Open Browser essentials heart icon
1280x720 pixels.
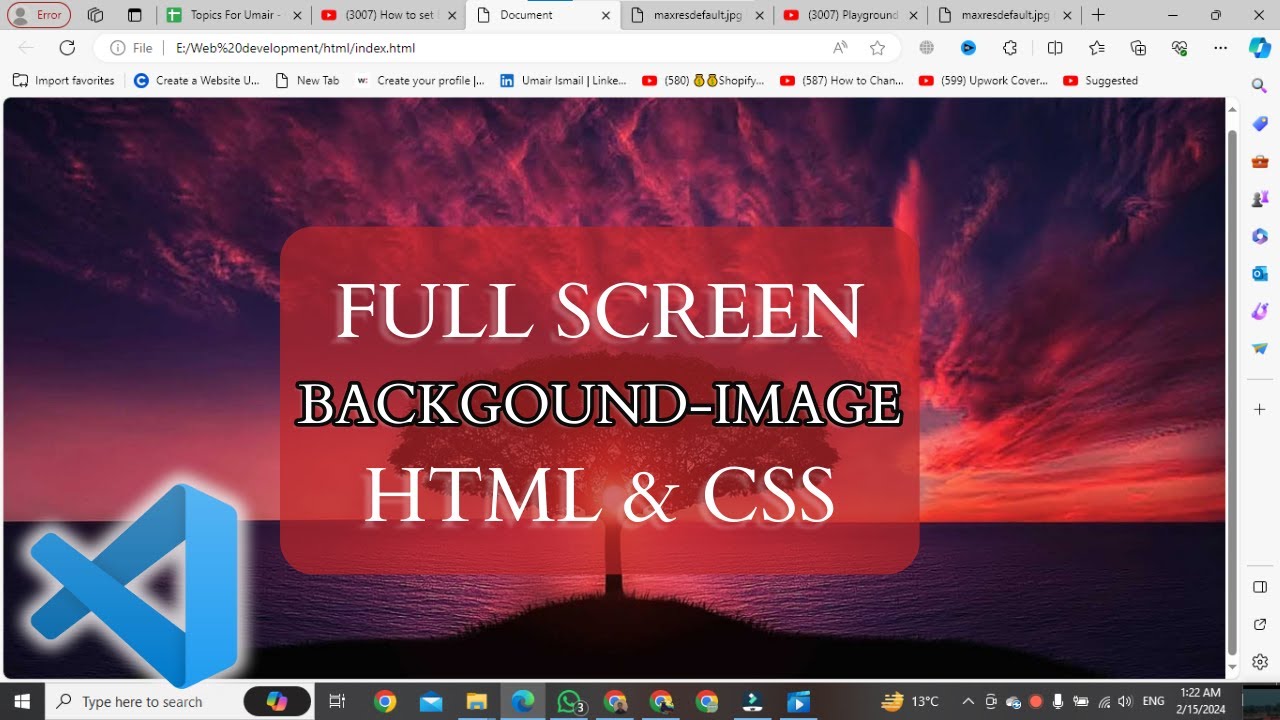1179,48
